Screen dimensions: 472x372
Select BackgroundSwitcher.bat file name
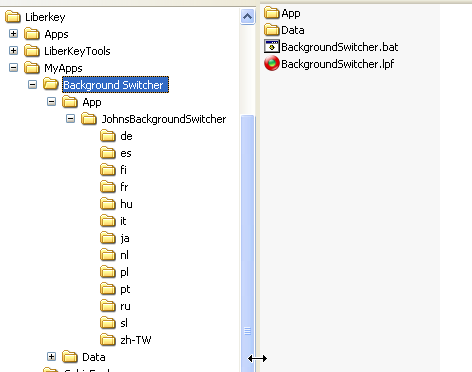(x=340, y=47)
